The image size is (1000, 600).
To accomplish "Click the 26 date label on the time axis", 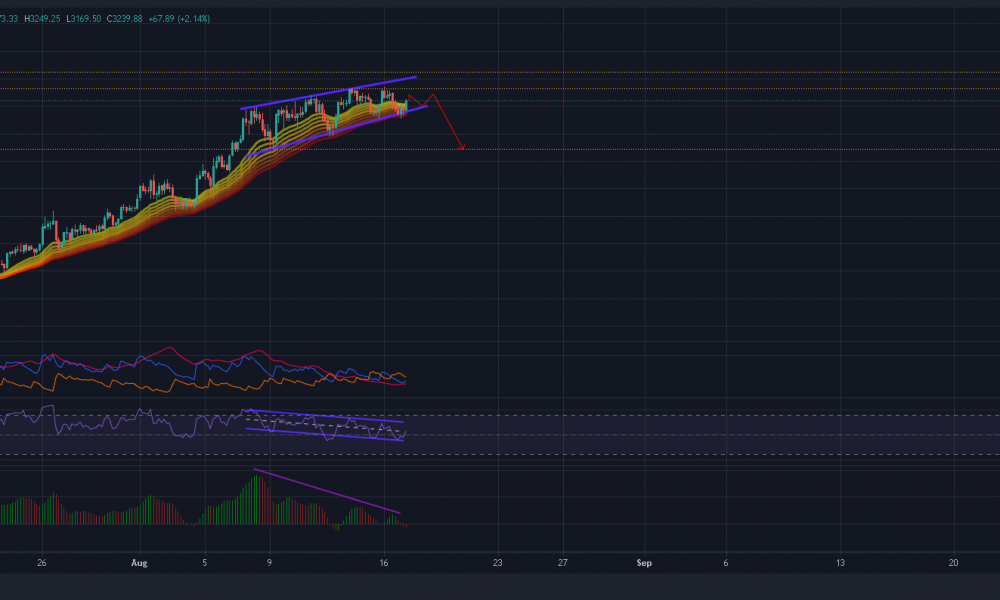I will point(42,562).
